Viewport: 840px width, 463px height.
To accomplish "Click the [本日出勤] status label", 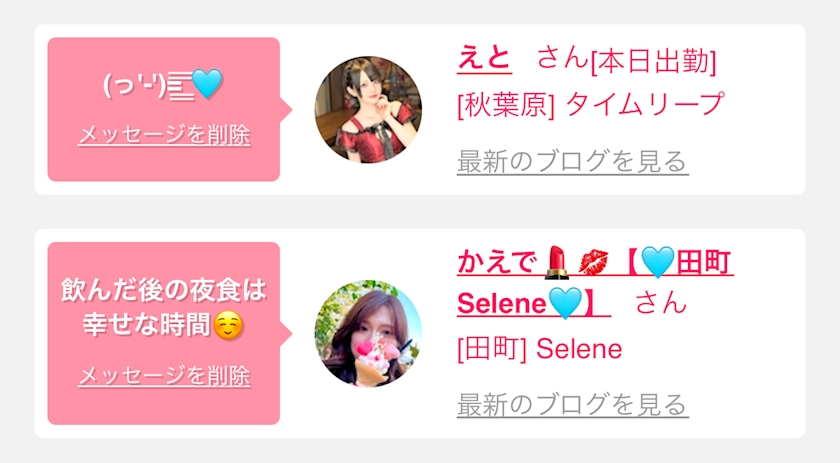I will (x=654, y=62).
